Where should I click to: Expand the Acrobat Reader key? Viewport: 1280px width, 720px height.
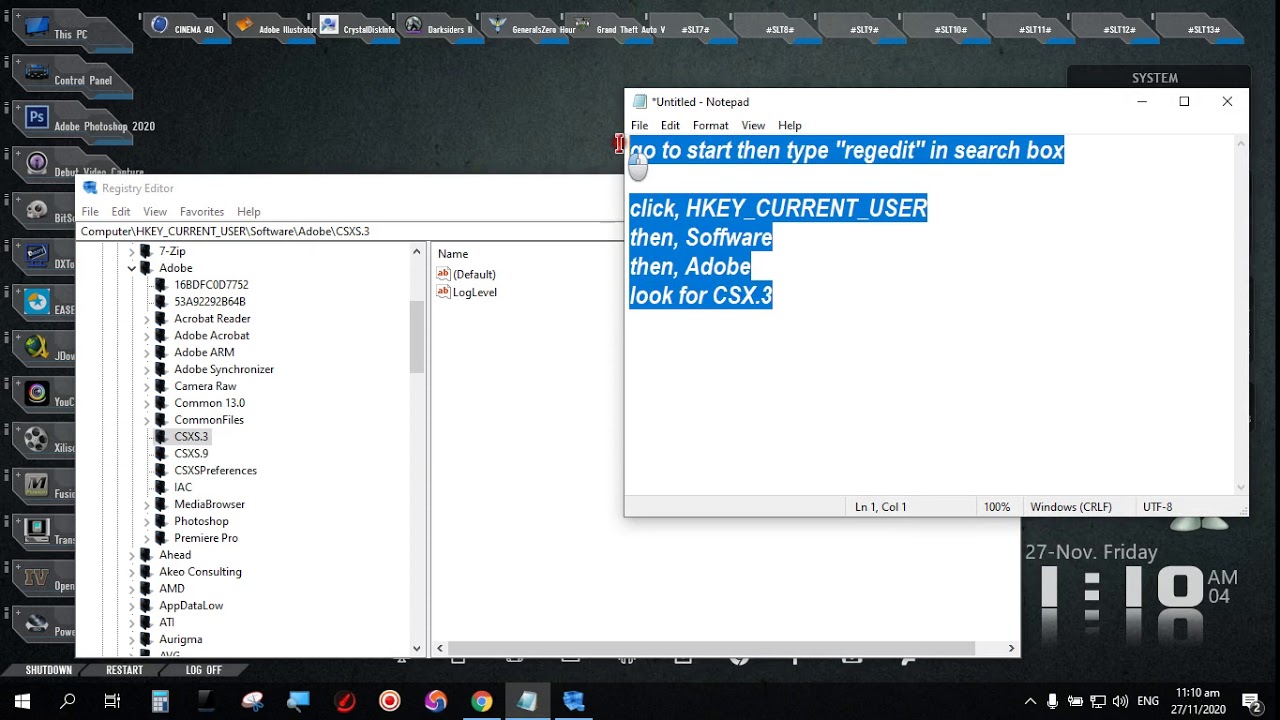pos(146,319)
